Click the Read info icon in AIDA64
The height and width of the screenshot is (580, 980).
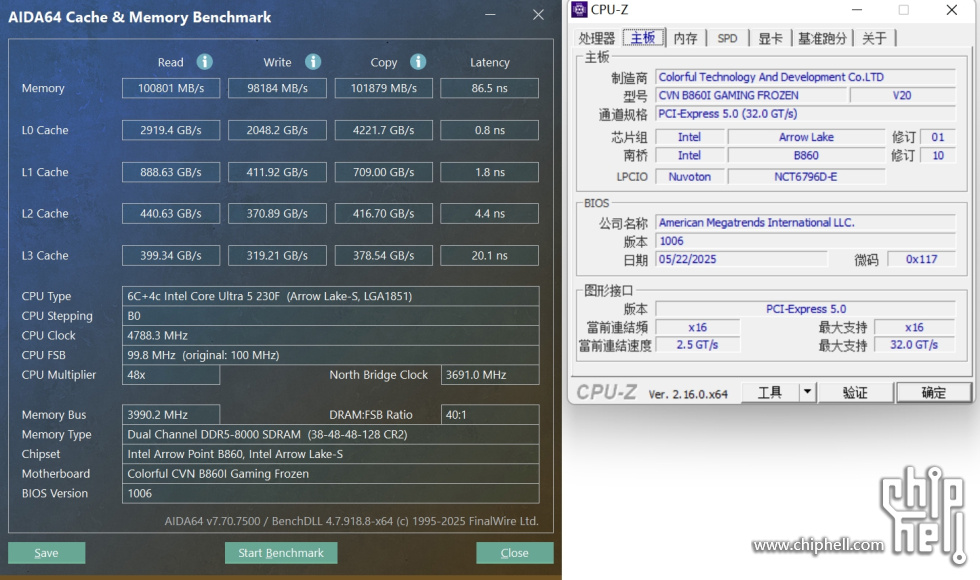pos(204,62)
